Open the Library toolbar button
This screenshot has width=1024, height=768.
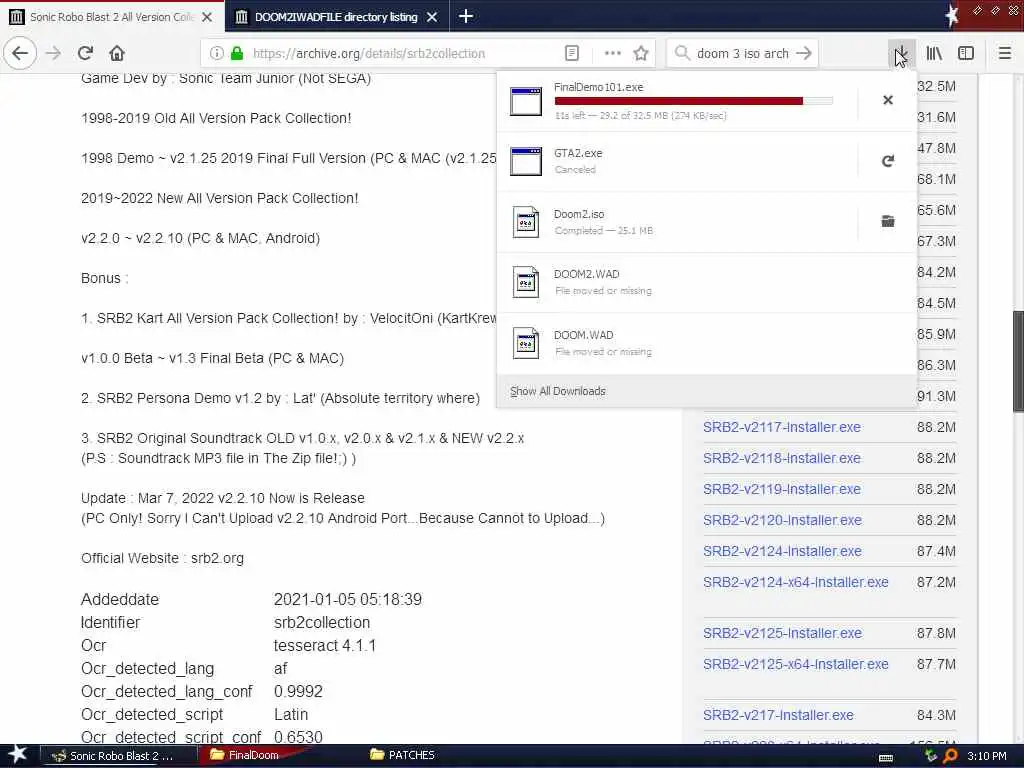click(x=934, y=54)
